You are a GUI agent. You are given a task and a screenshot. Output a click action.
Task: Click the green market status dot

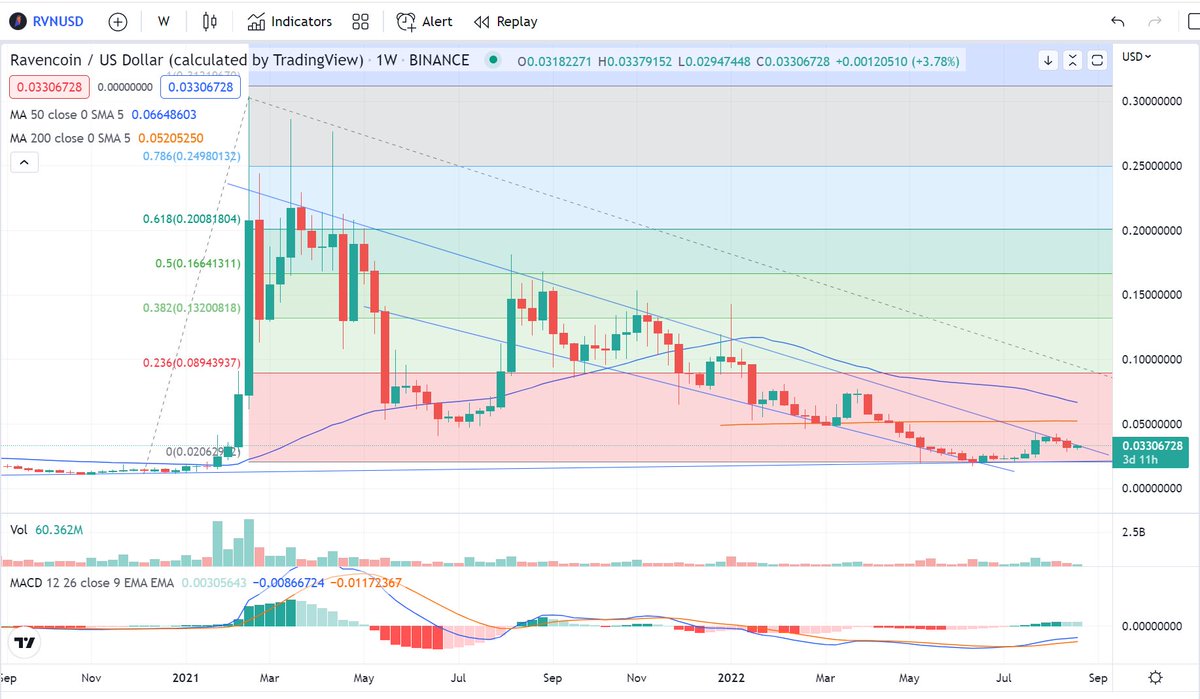pos(492,60)
